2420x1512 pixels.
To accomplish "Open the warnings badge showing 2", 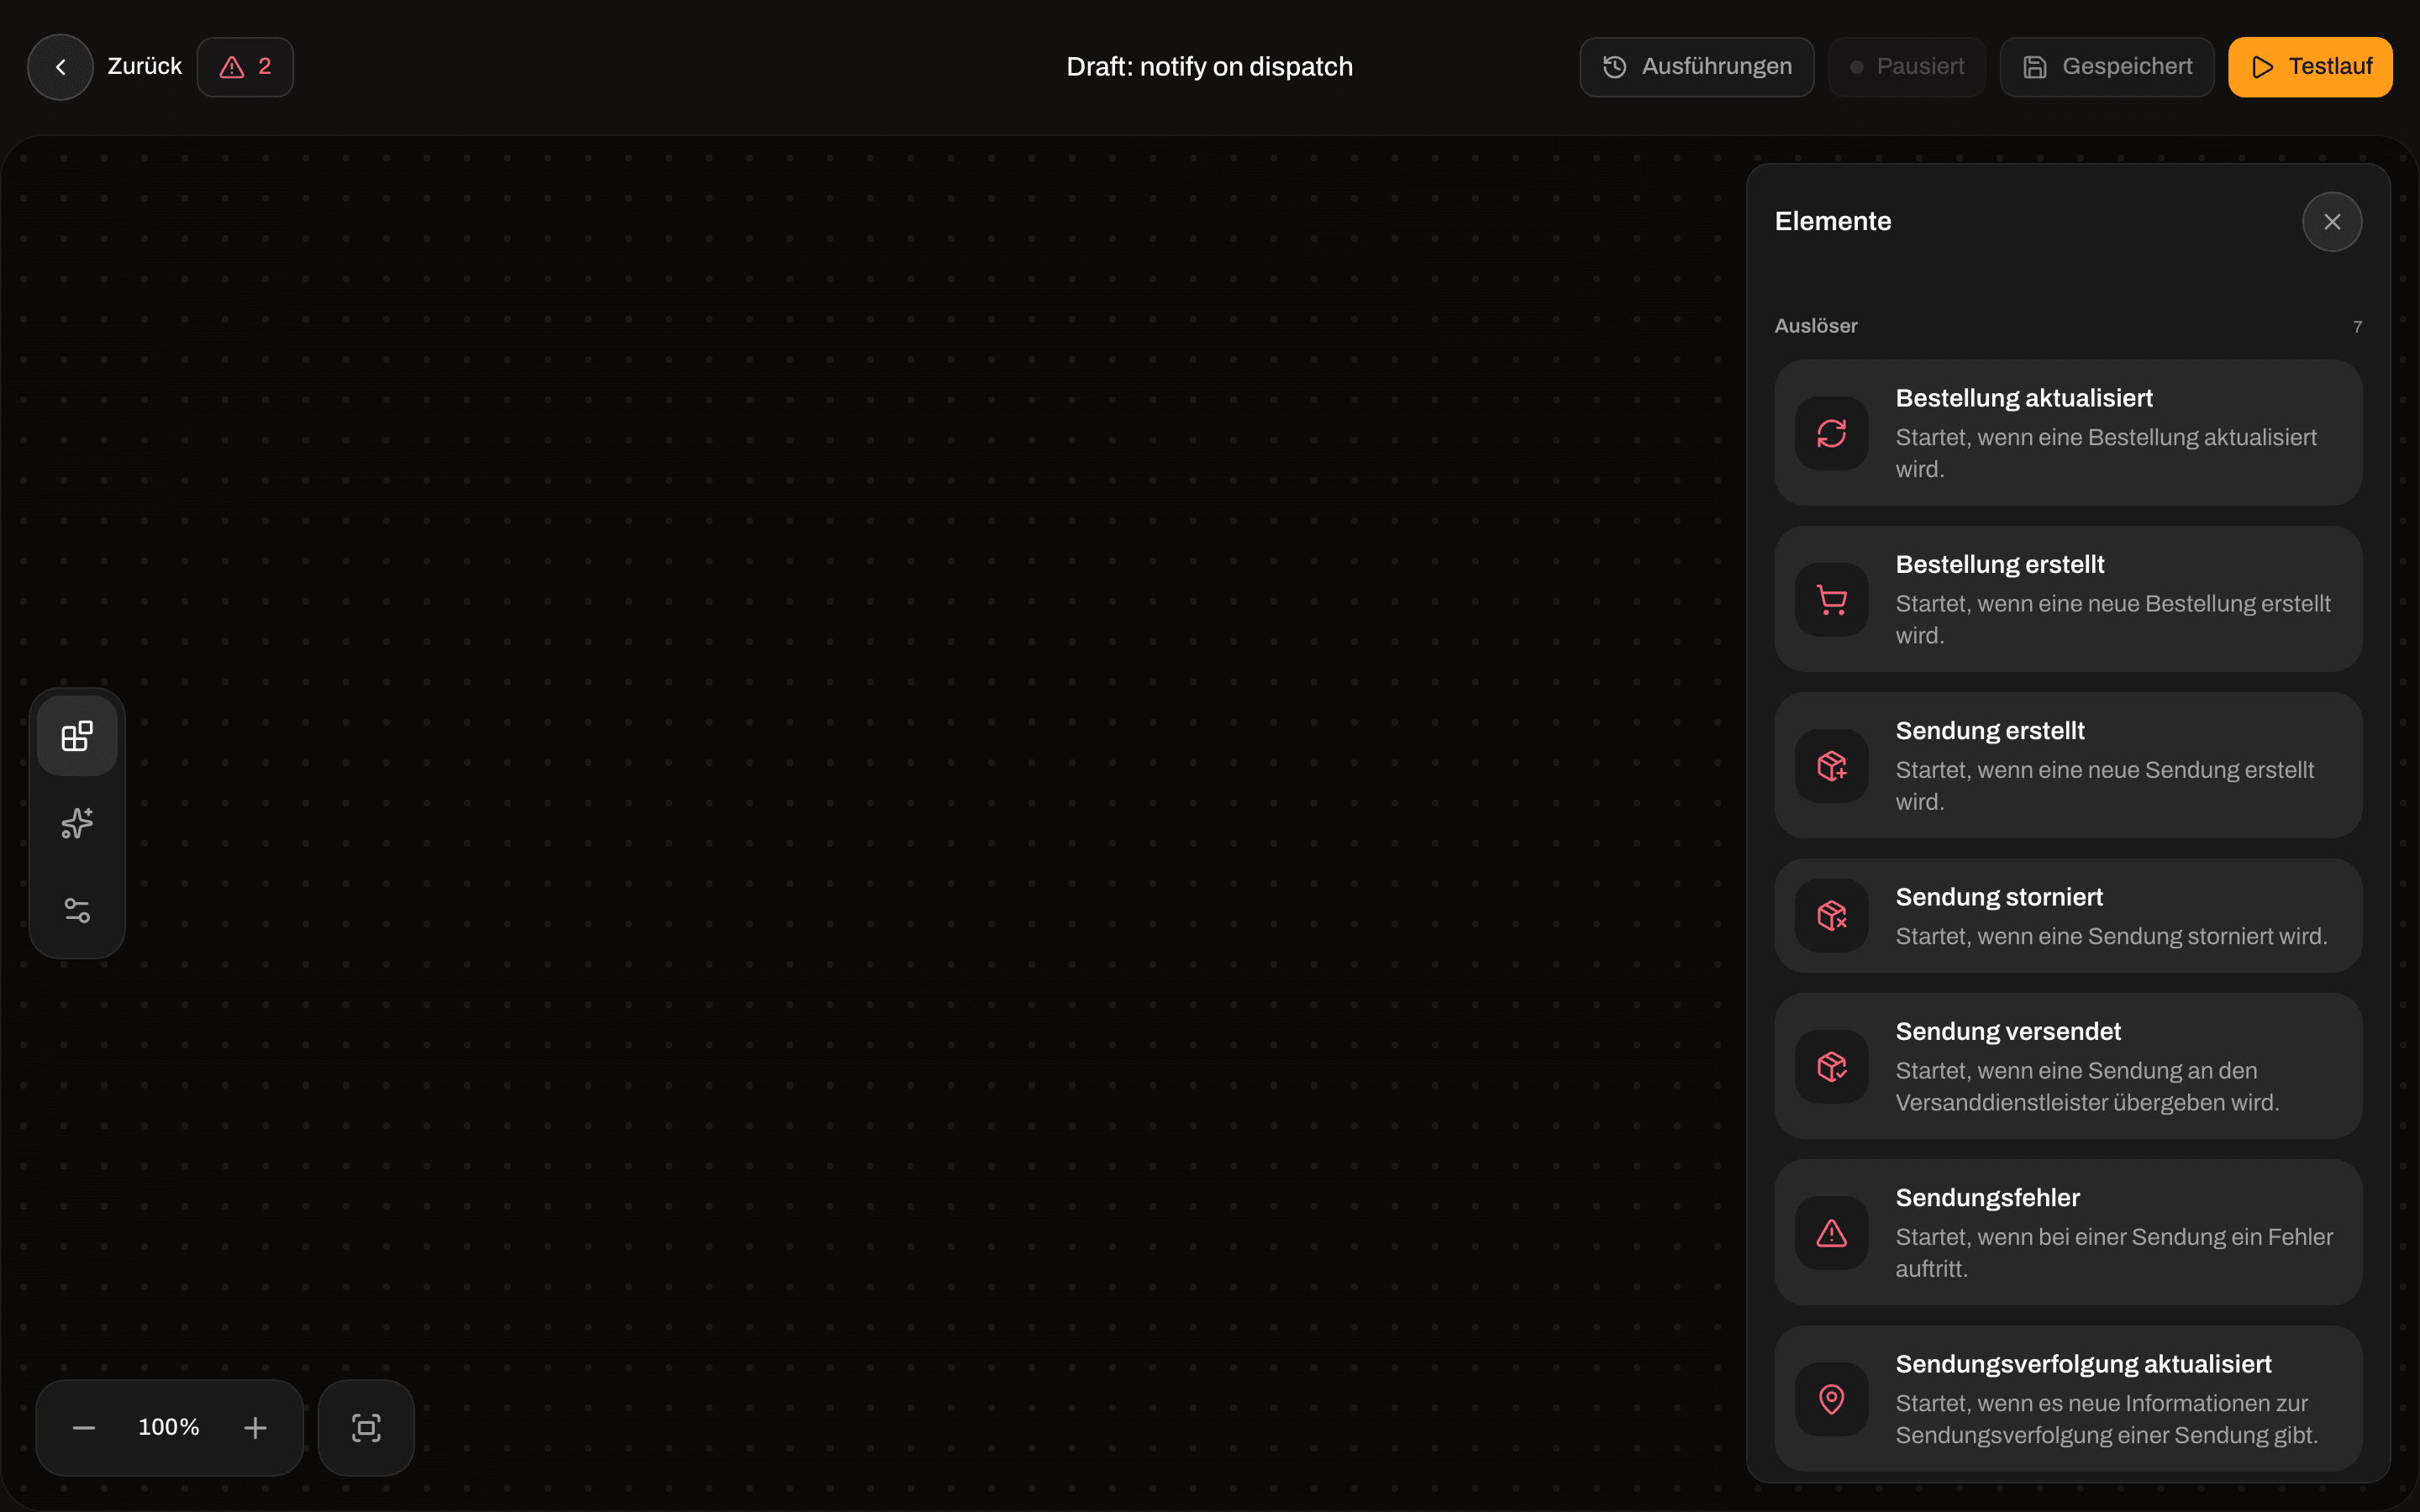I will pyautogui.click(x=245, y=67).
